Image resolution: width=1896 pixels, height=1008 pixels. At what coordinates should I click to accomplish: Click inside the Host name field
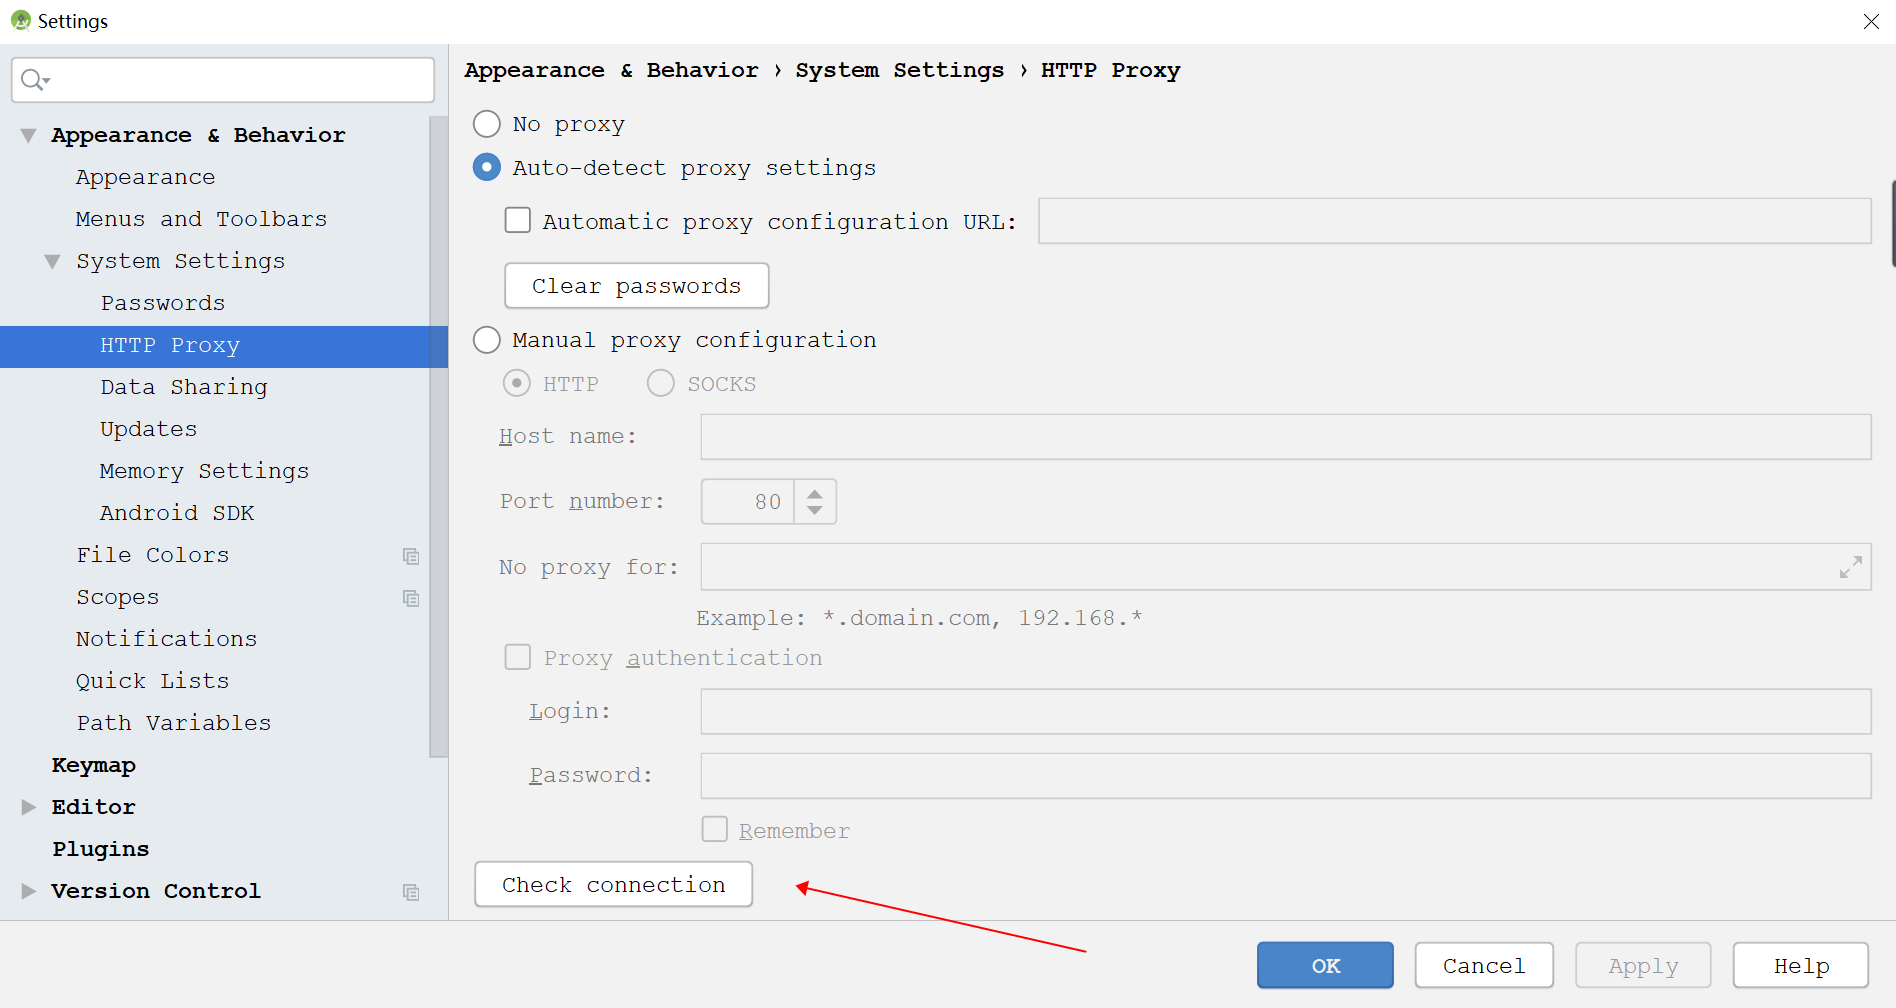1285,436
